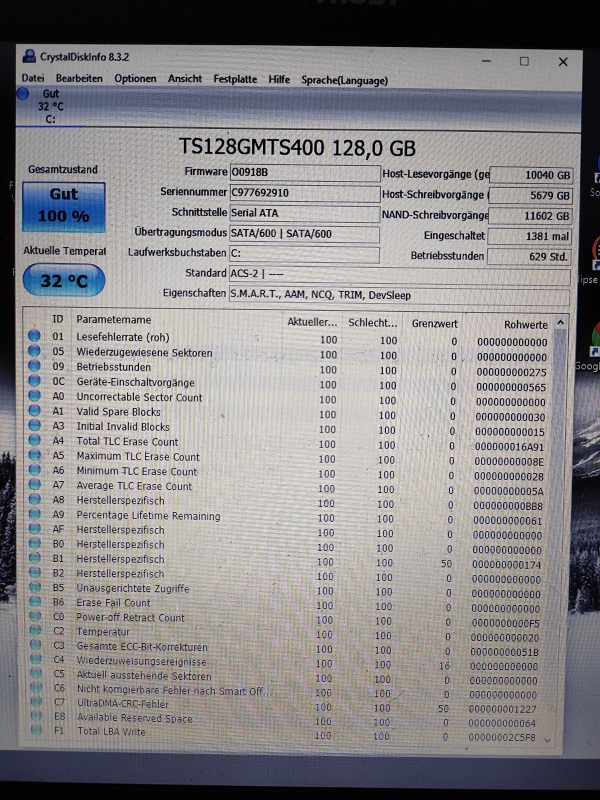Click status dot for B6 Erase Fail Count
This screenshot has width=600, height=800.
(x=35, y=602)
